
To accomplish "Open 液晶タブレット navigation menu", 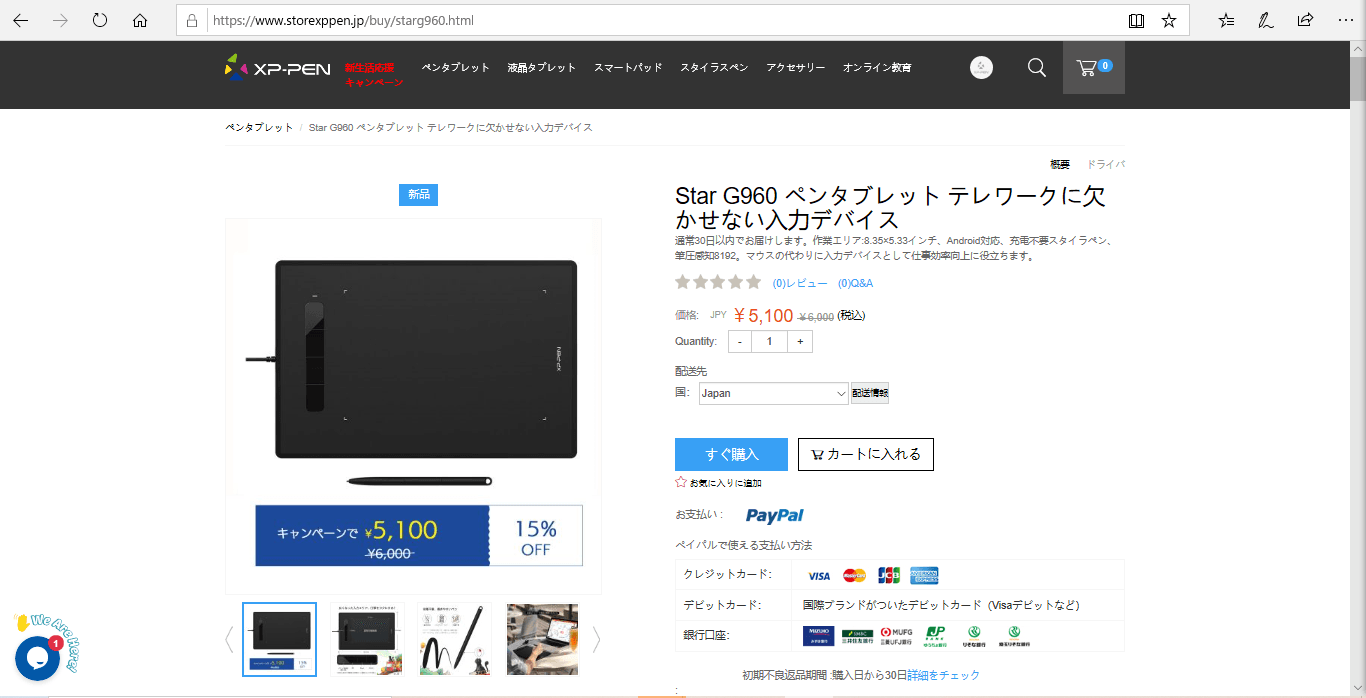I will (x=542, y=68).
